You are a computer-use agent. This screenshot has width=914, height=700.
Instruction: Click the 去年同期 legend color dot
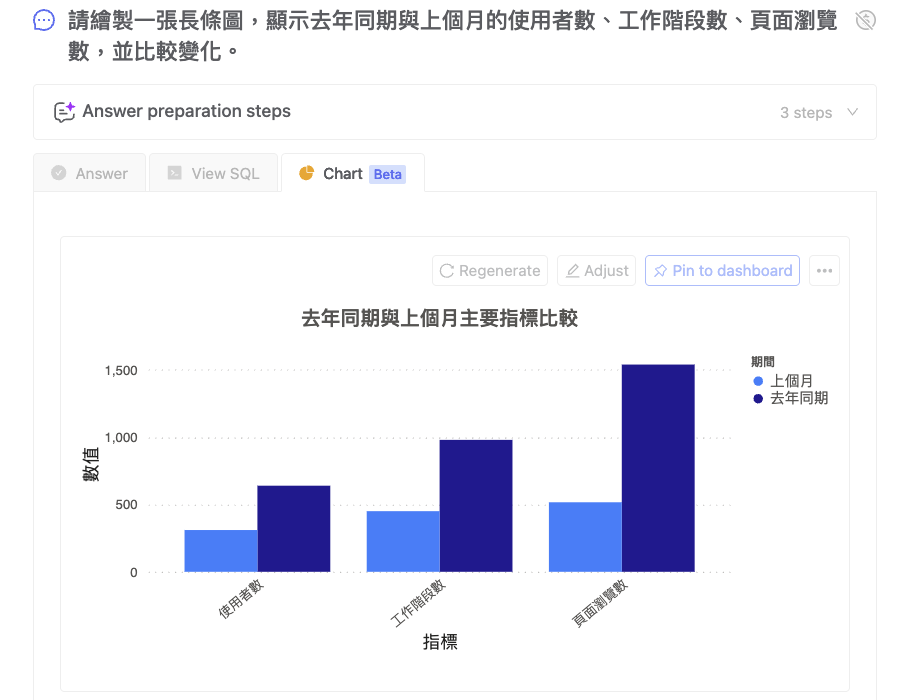click(x=758, y=399)
